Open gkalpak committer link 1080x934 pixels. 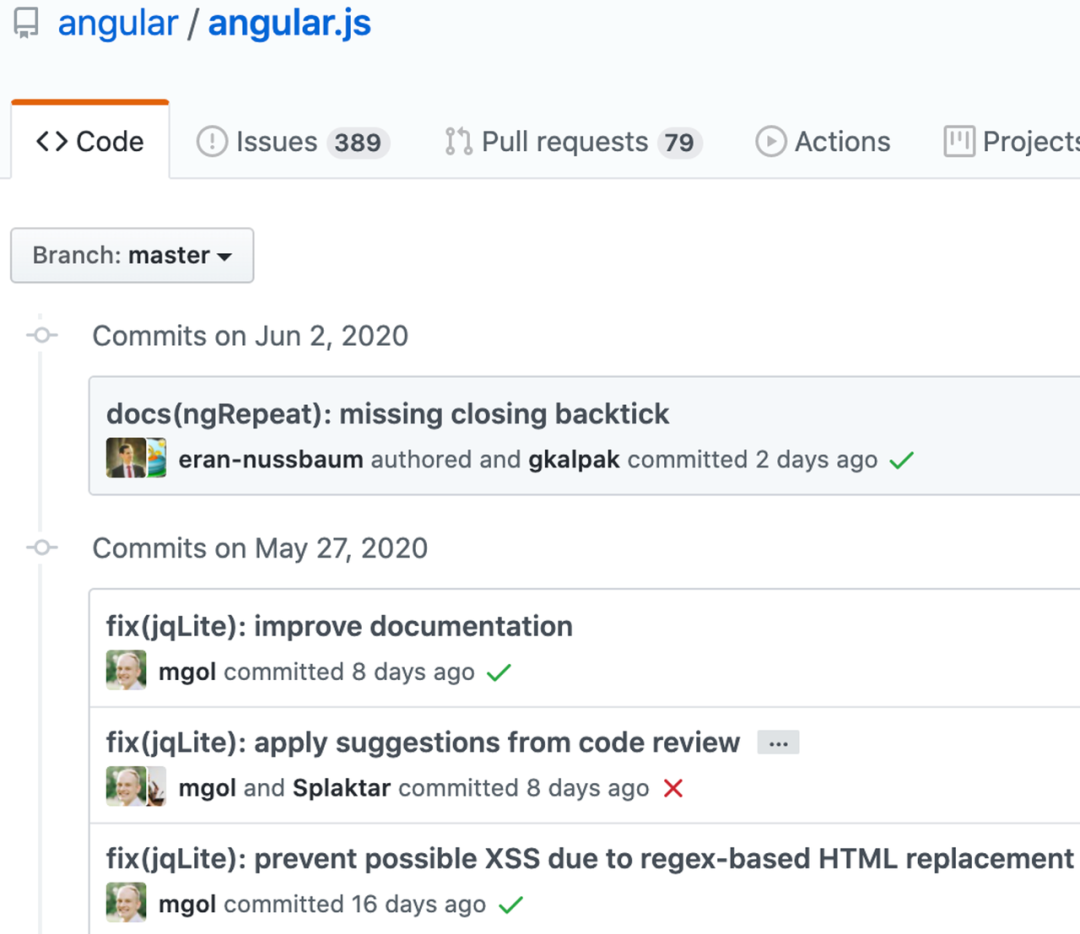574,459
